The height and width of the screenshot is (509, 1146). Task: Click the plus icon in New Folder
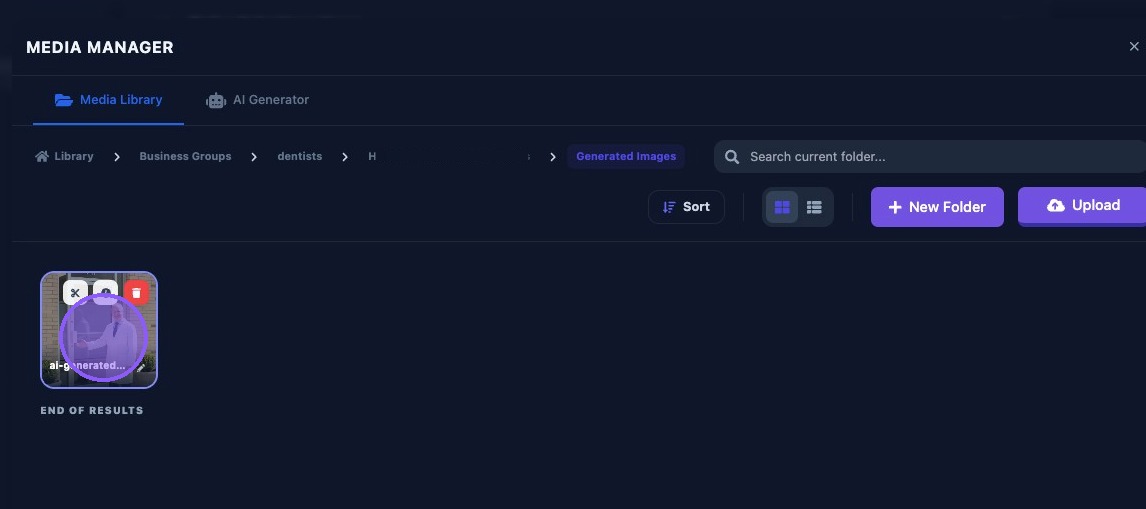pyautogui.click(x=895, y=208)
